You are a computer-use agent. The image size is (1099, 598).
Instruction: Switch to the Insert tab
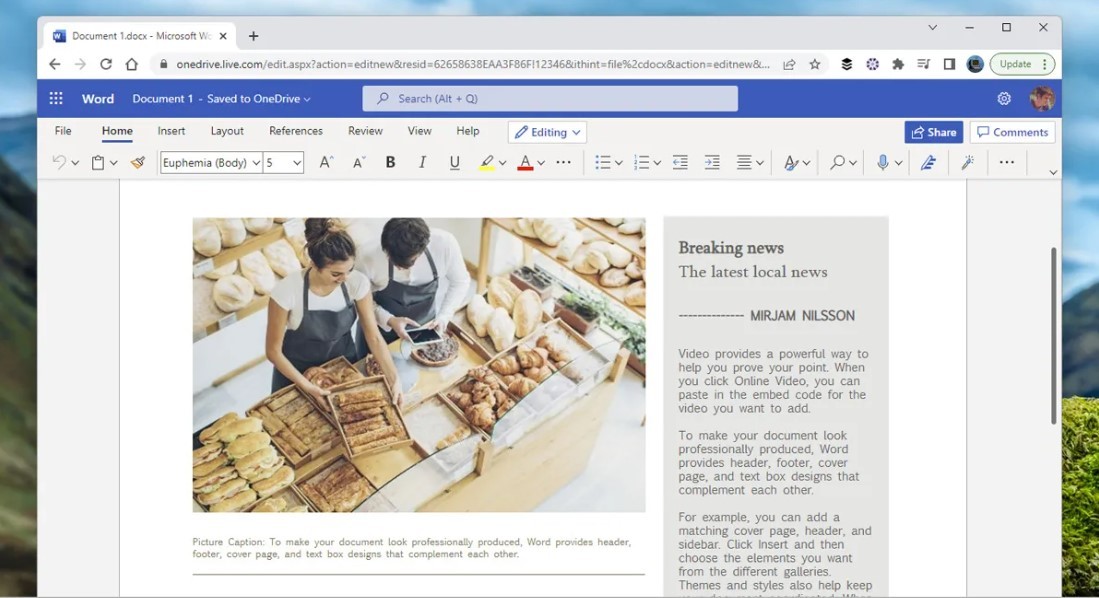[171, 131]
